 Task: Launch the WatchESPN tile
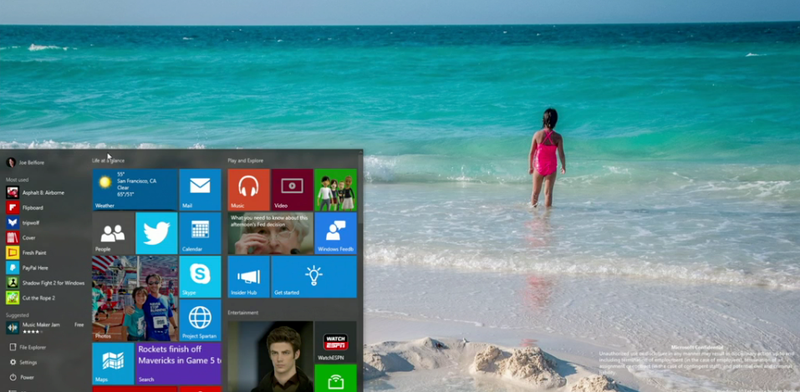tap(336, 341)
